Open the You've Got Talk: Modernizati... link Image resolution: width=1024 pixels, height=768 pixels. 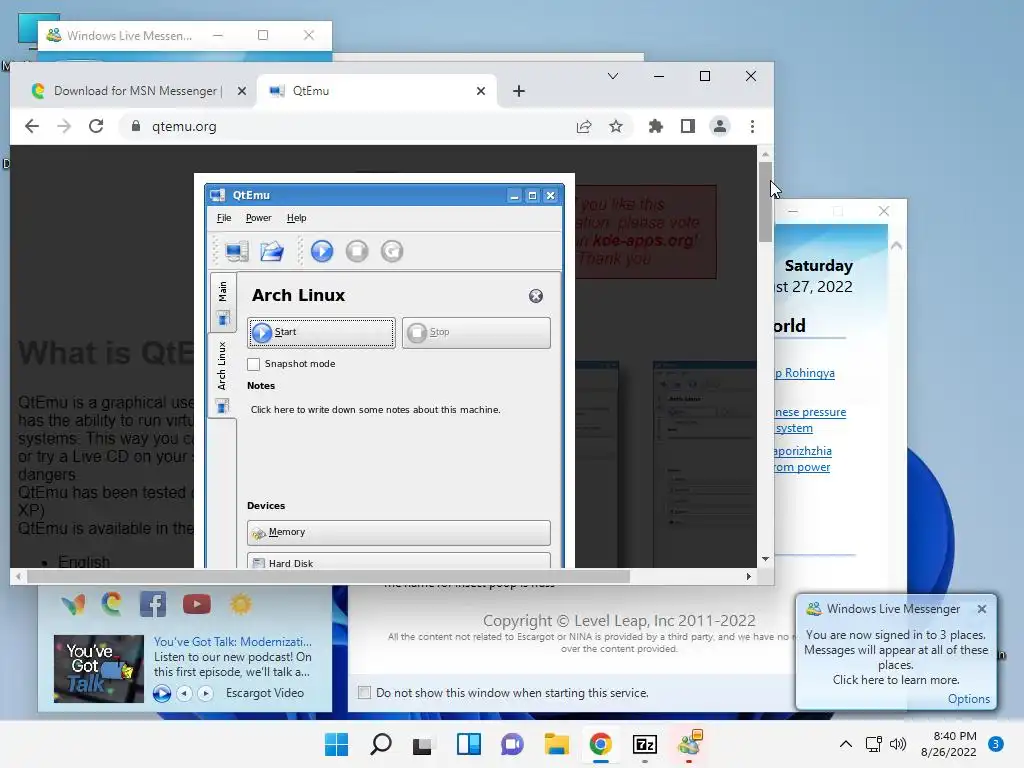coord(232,642)
